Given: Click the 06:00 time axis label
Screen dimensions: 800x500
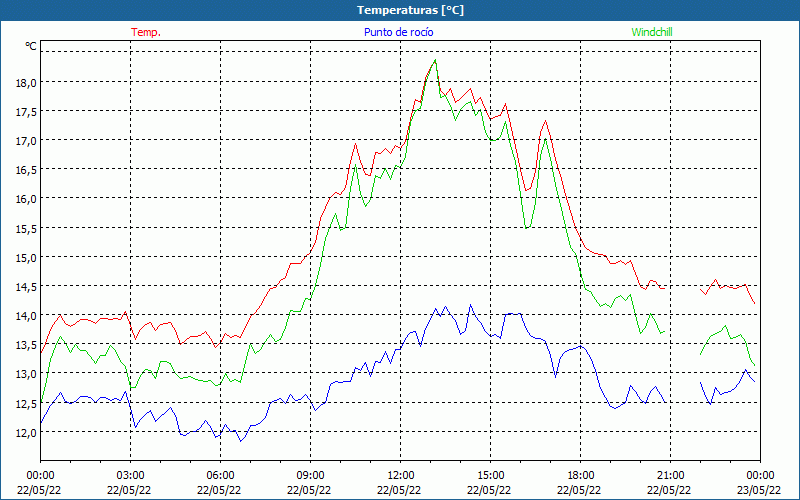Looking at the screenshot, I should click(220, 475).
